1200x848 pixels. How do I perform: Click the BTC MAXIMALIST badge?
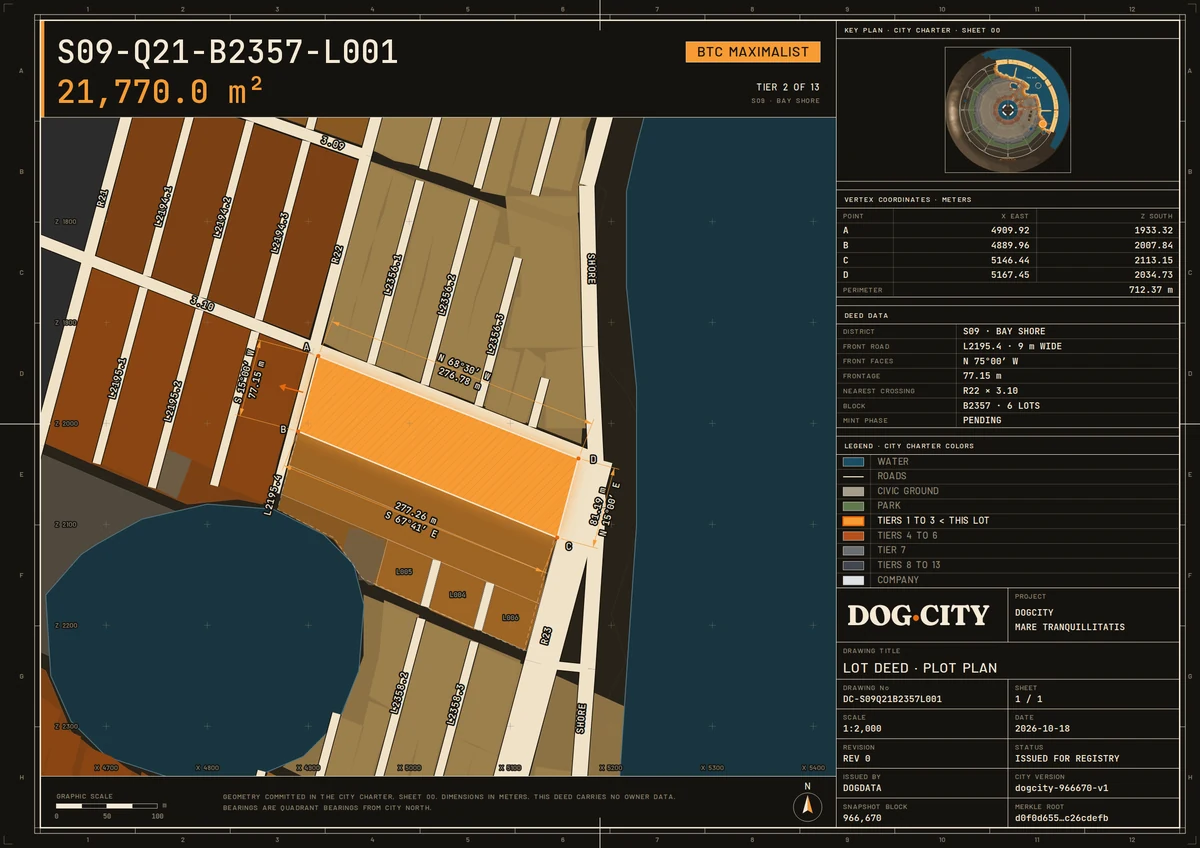point(753,52)
